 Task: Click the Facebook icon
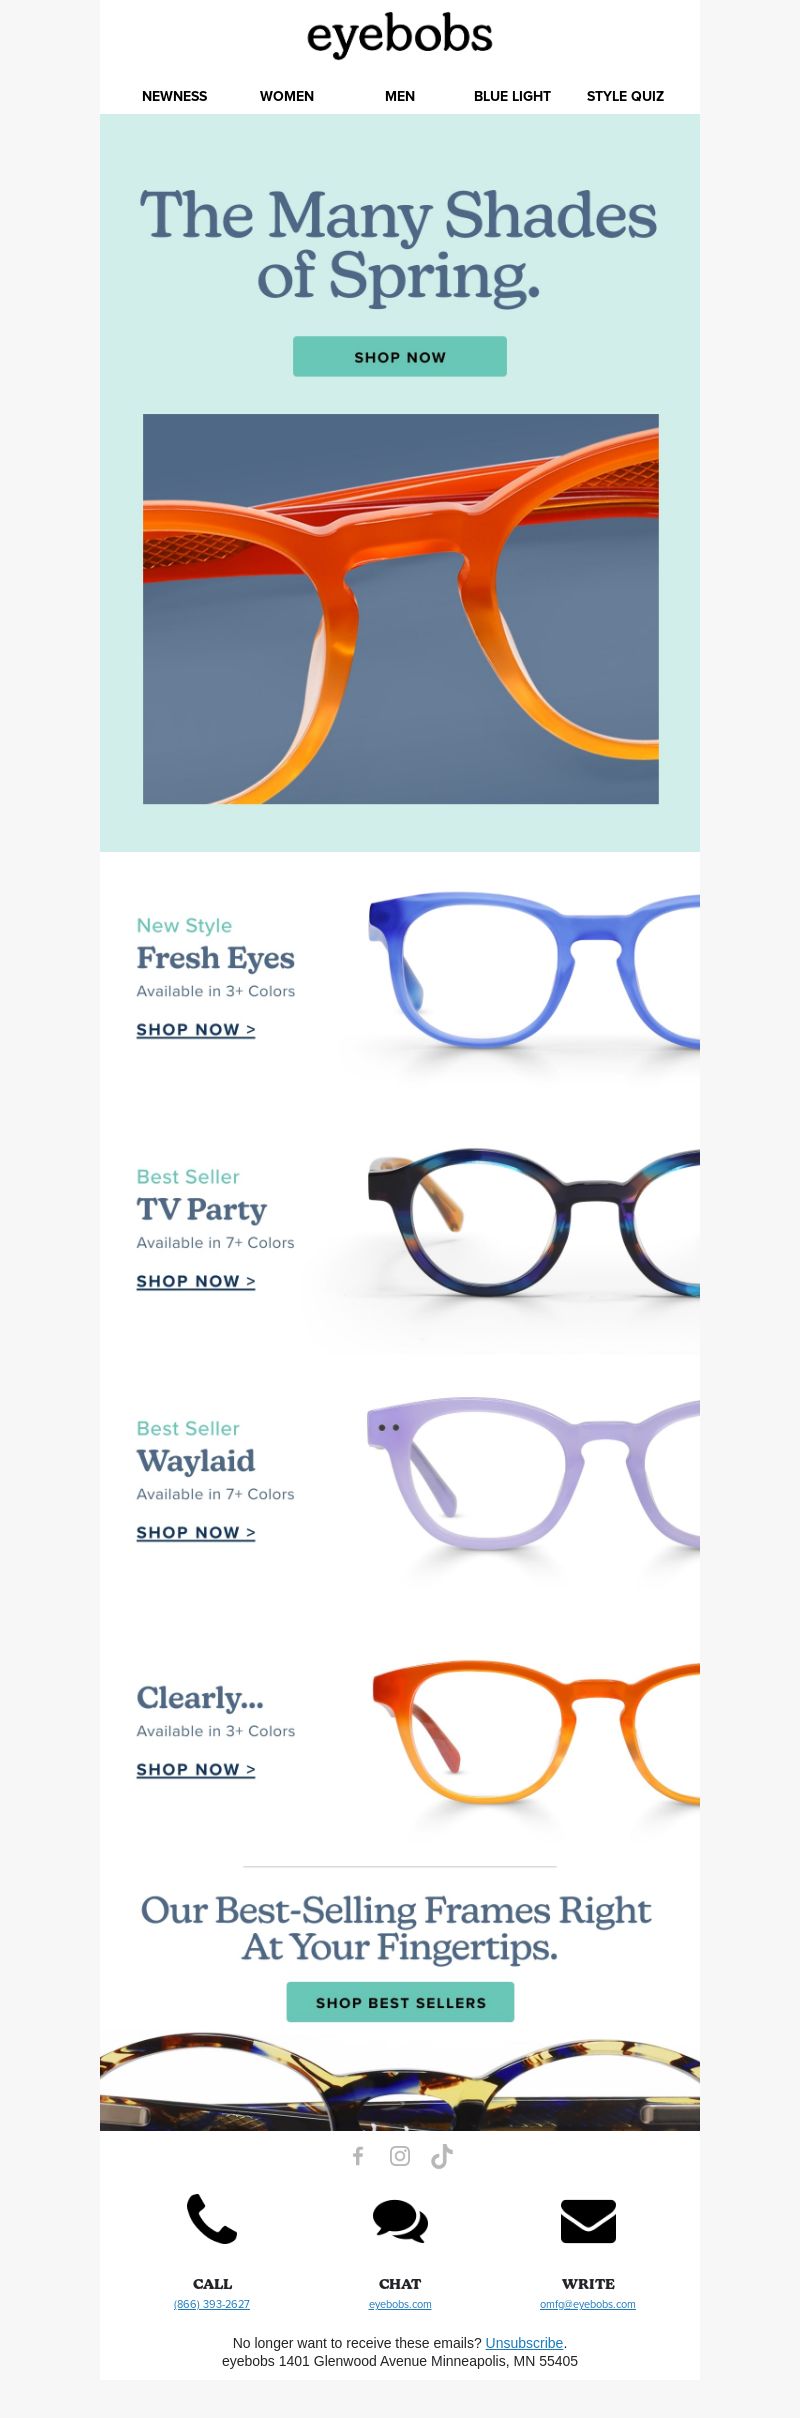(358, 2156)
